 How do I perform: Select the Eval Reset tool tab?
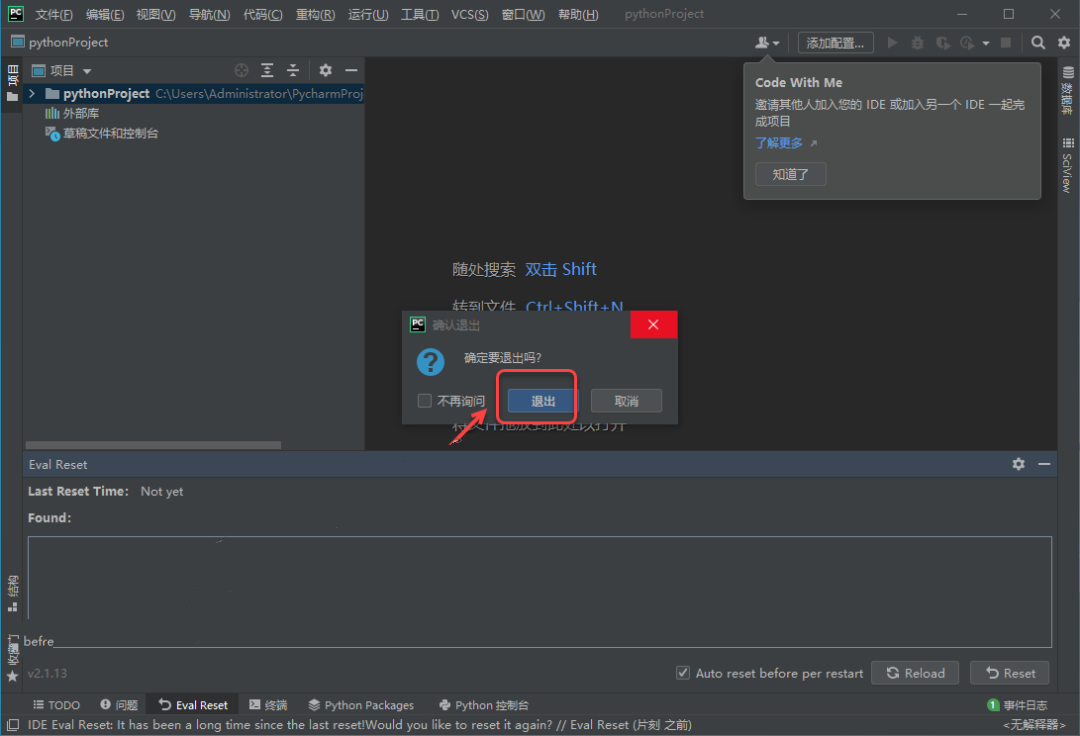point(193,704)
